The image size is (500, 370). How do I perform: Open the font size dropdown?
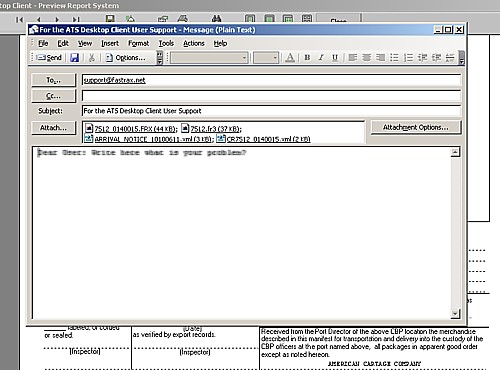pyautogui.click(x=275, y=58)
